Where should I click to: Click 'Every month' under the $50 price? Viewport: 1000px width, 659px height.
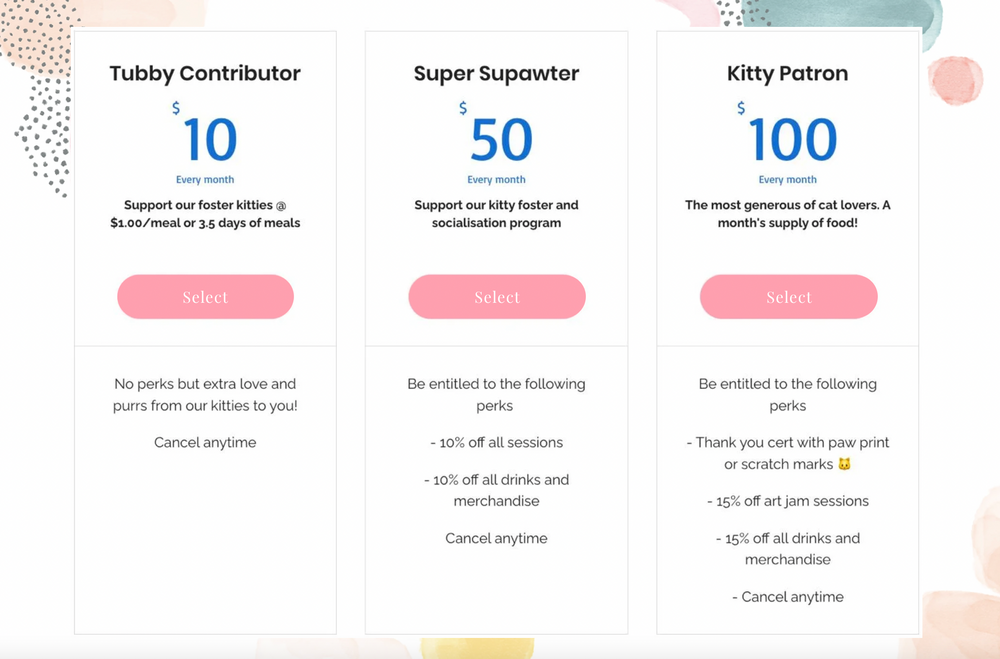click(x=497, y=178)
